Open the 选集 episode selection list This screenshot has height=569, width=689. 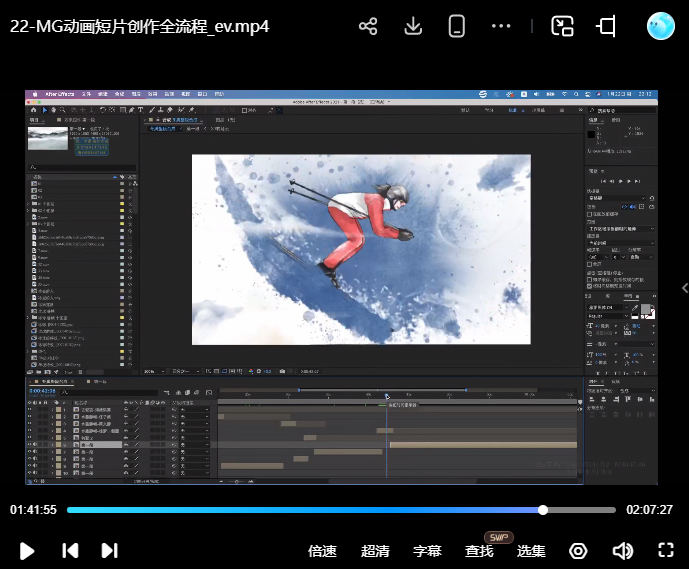coord(531,551)
